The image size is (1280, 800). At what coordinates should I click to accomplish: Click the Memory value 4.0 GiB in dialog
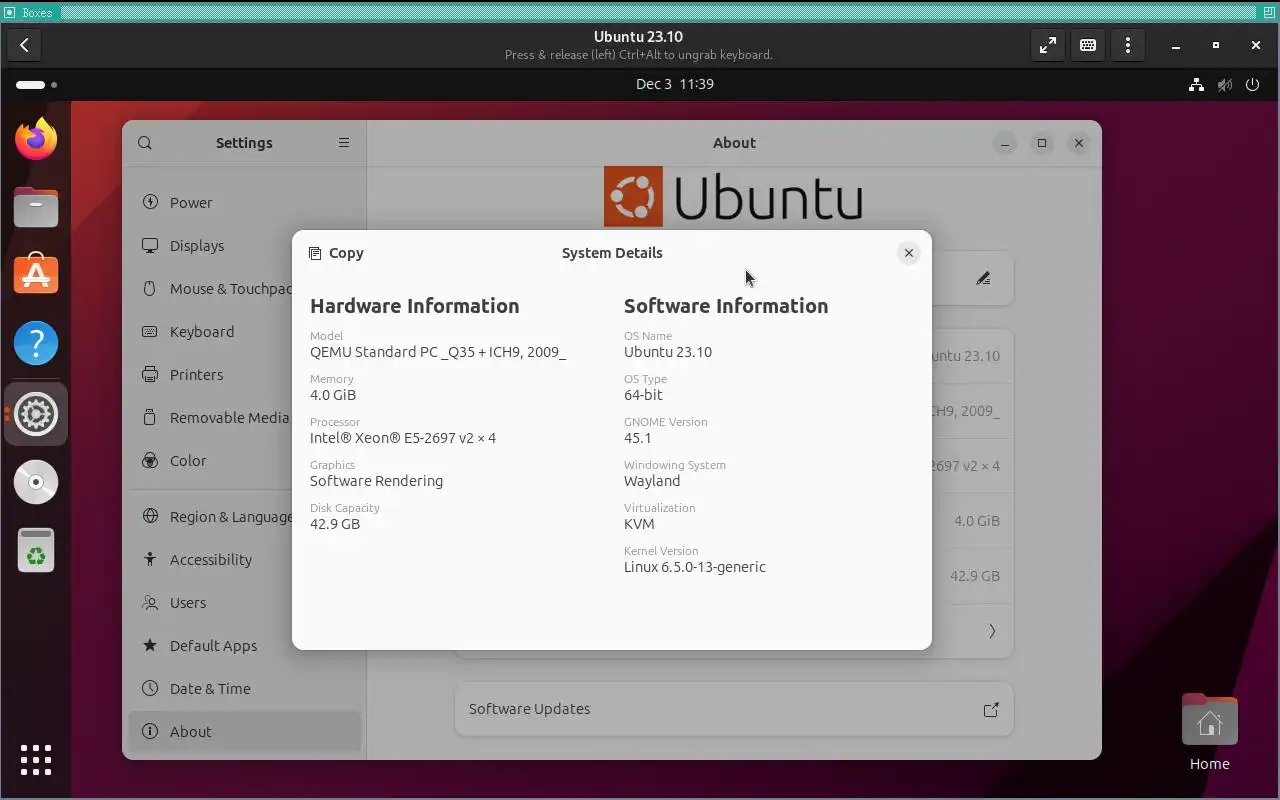pos(333,395)
